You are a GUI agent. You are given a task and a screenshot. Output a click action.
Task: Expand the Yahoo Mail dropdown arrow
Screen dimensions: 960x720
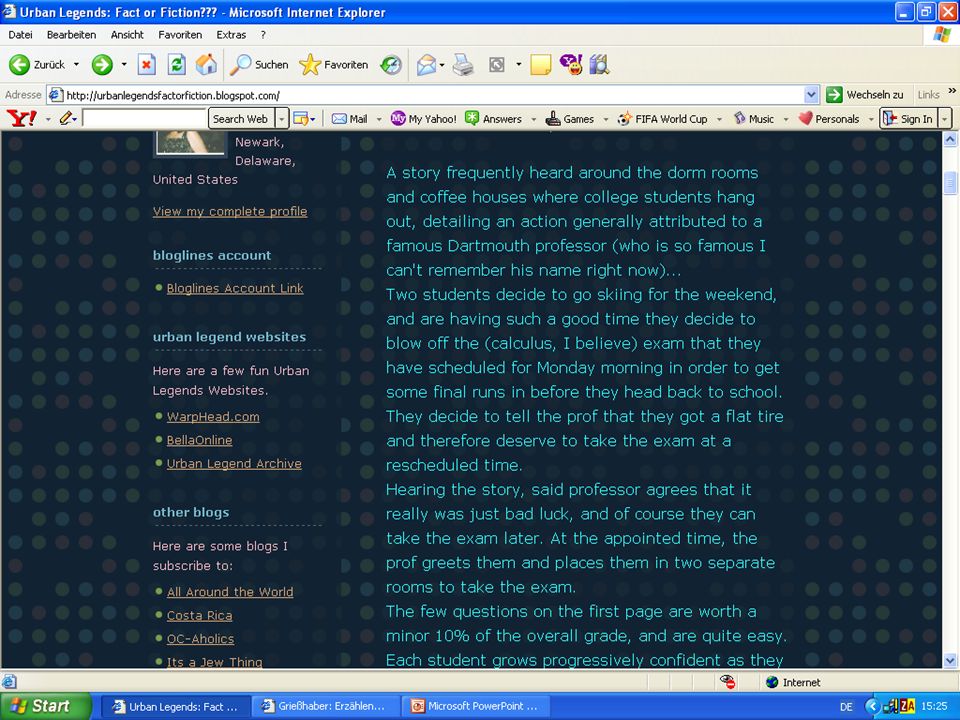379,119
